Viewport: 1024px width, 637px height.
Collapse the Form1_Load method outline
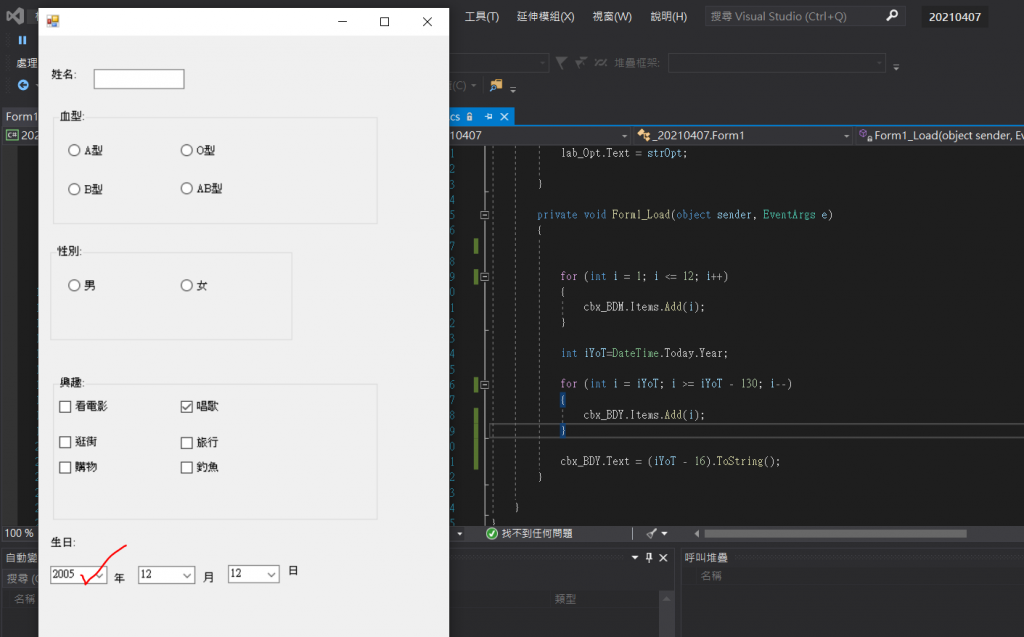coord(485,215)
